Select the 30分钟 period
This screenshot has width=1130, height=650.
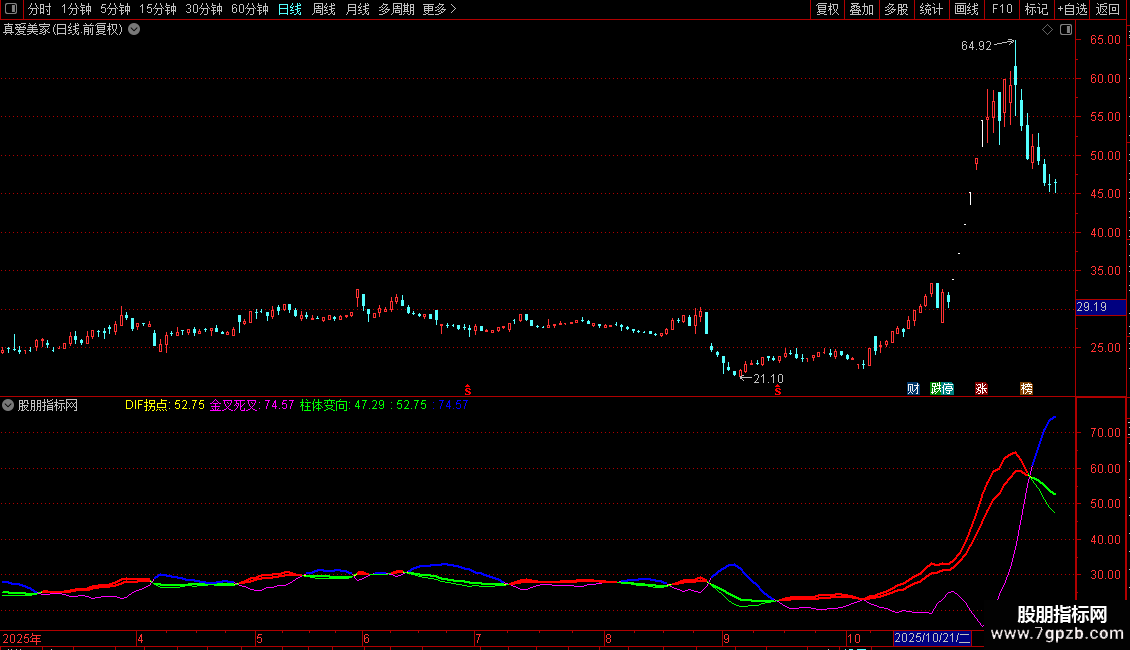point(204,9)
